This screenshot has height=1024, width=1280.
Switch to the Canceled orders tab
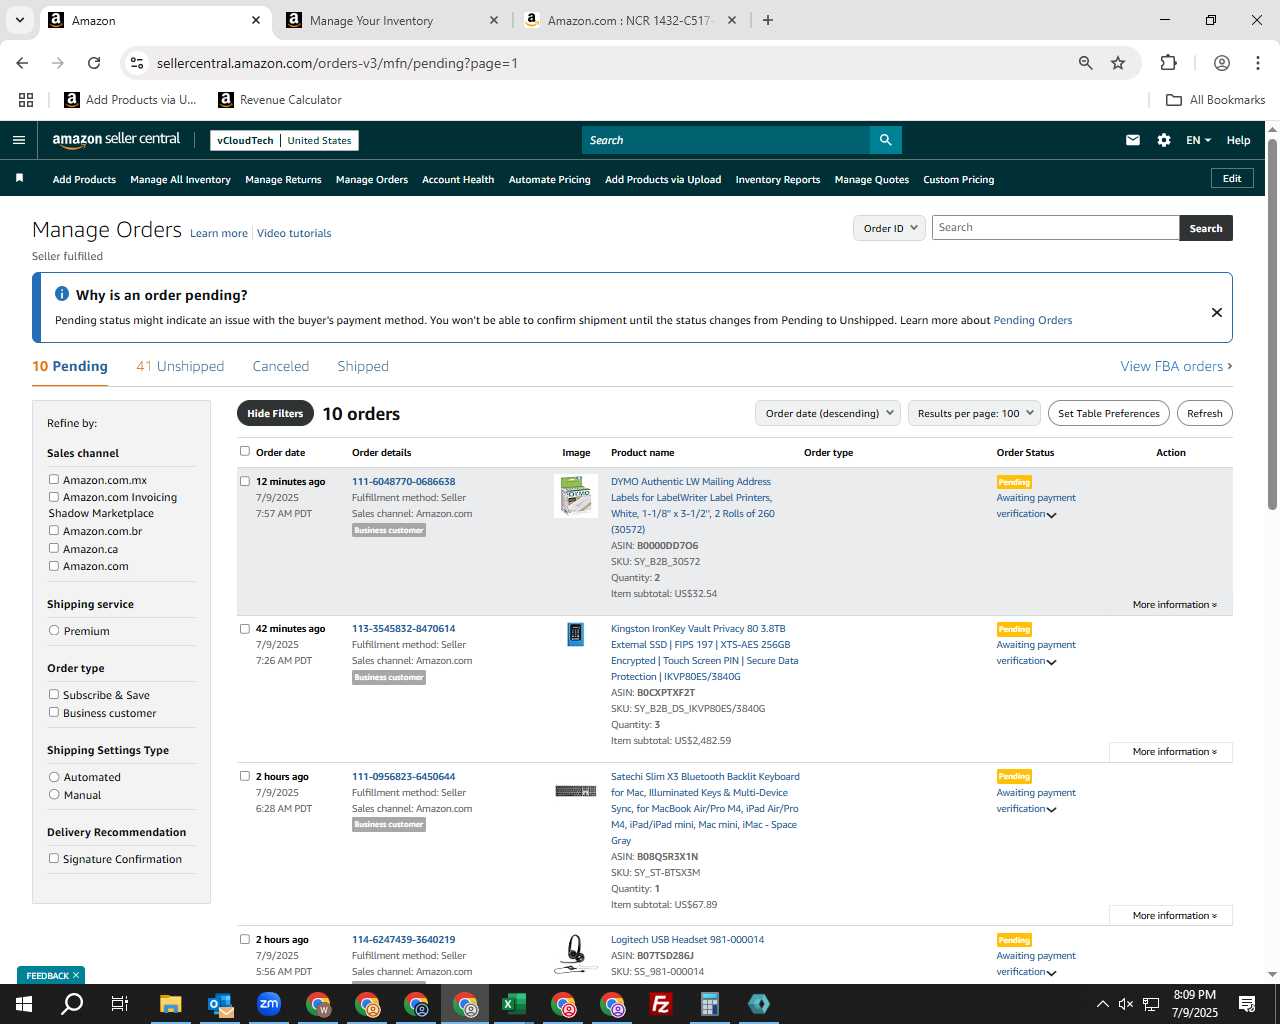(281, 366)
